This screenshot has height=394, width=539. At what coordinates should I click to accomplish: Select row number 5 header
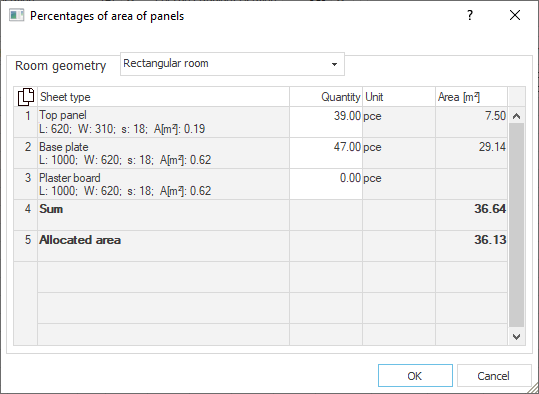25,246
